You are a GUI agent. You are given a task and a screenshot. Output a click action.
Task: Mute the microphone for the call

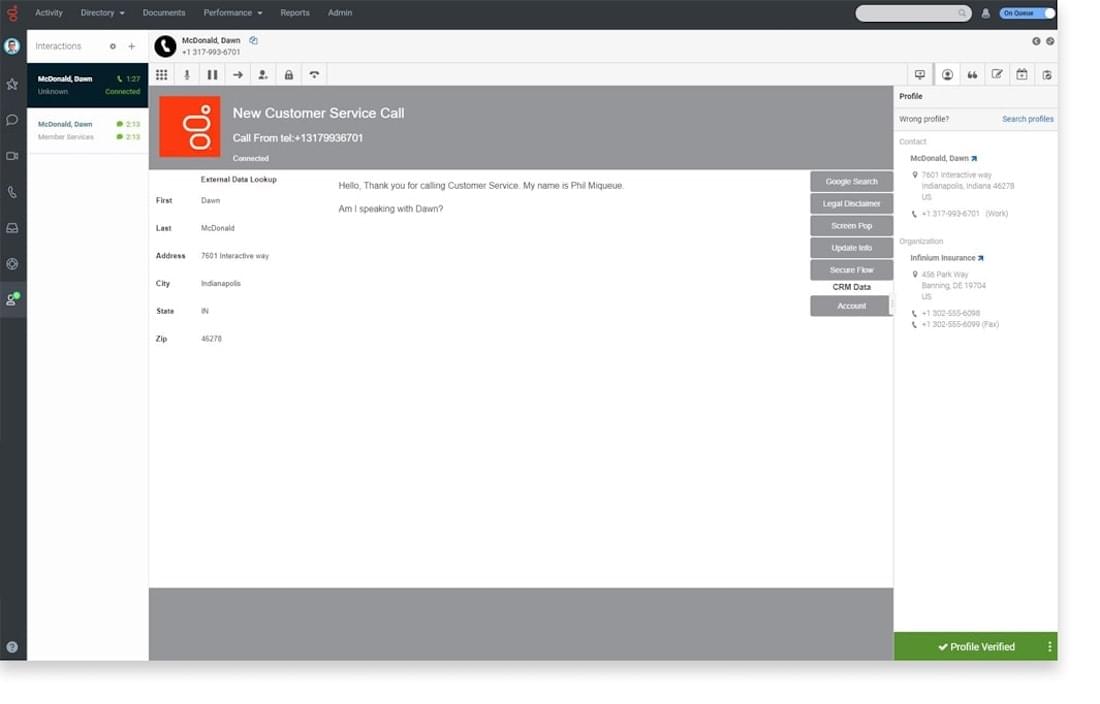coord(187,74)
